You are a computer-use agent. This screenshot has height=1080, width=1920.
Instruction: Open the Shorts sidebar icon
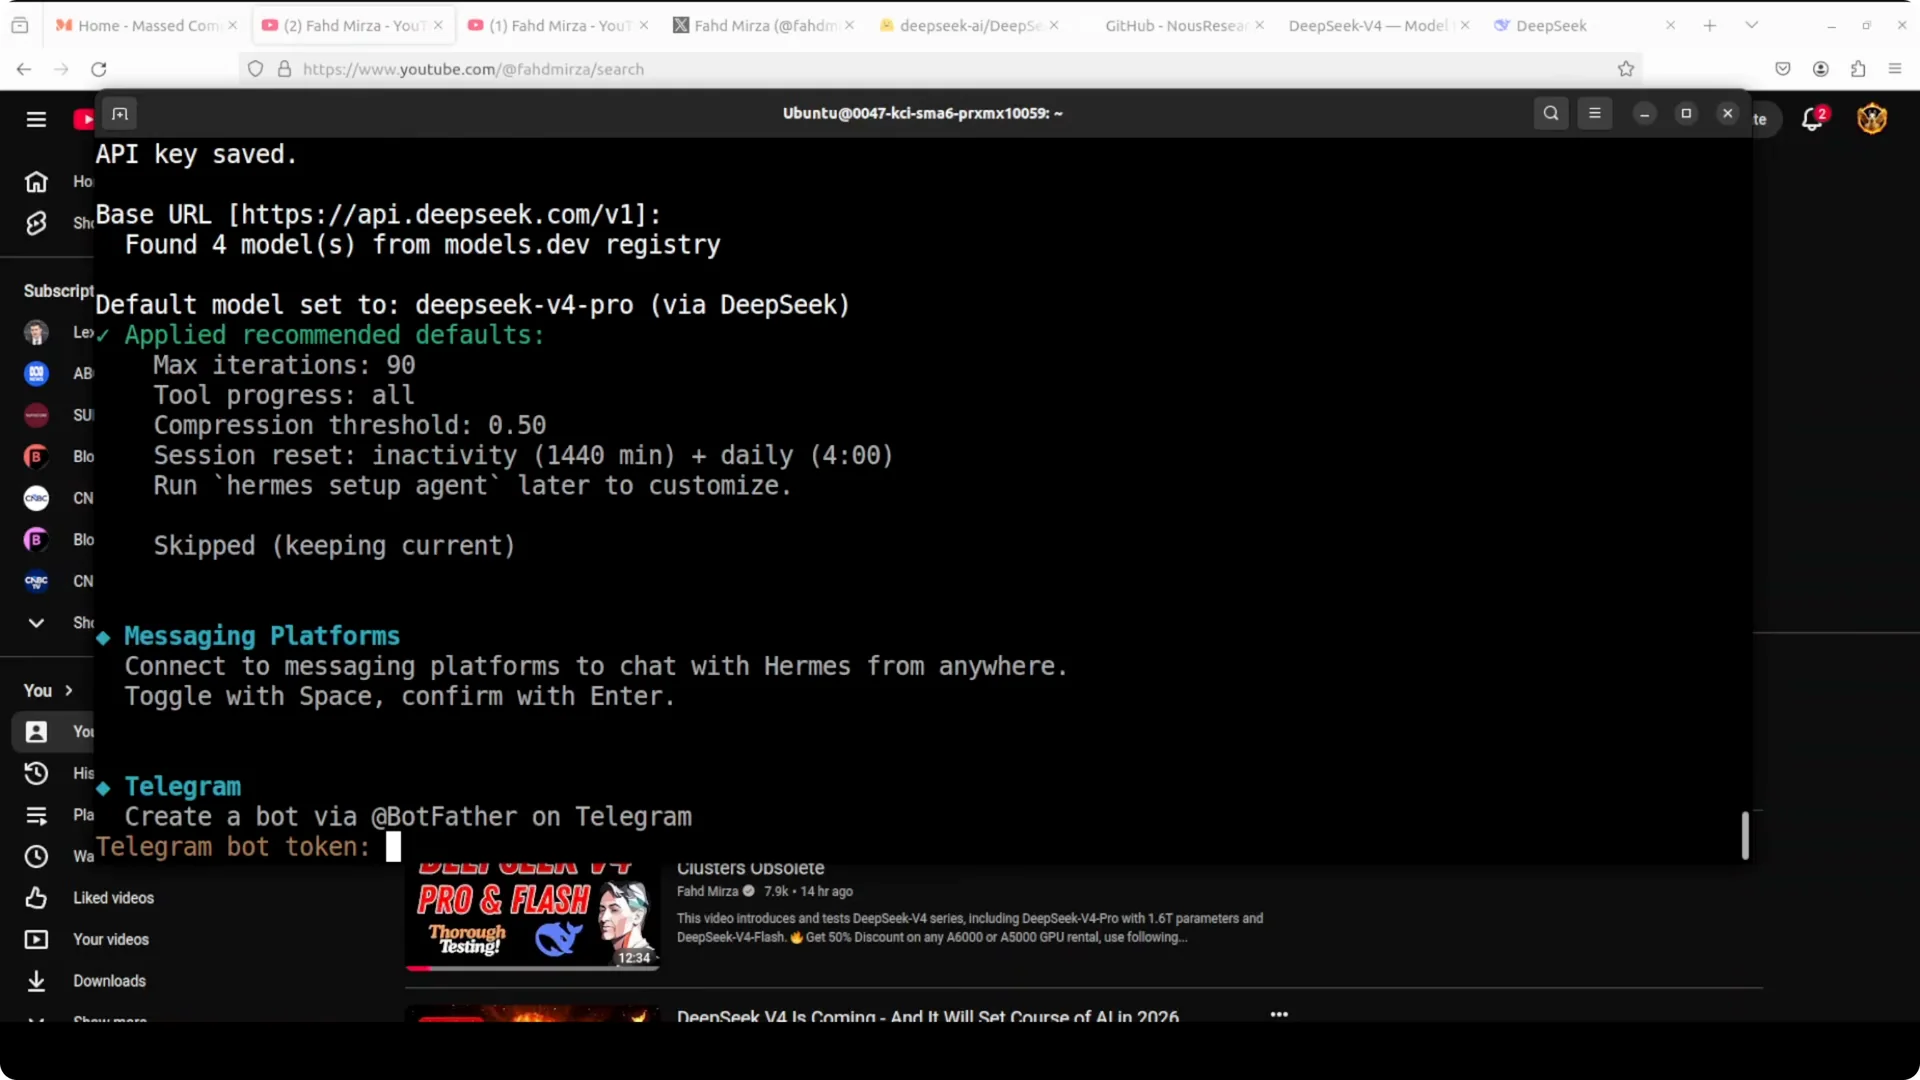click(36, 223)
